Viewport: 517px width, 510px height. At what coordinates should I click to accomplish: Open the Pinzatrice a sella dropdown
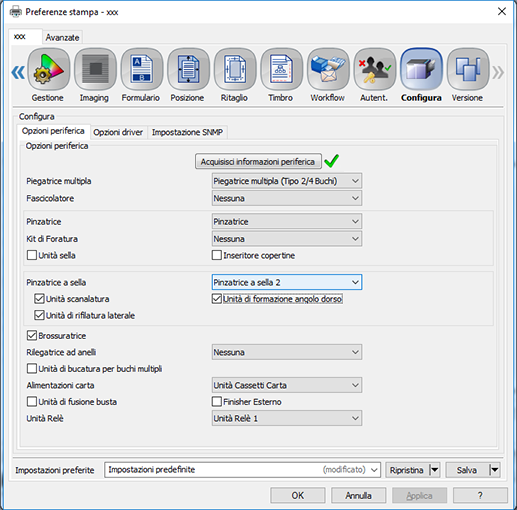click(287, 282)
